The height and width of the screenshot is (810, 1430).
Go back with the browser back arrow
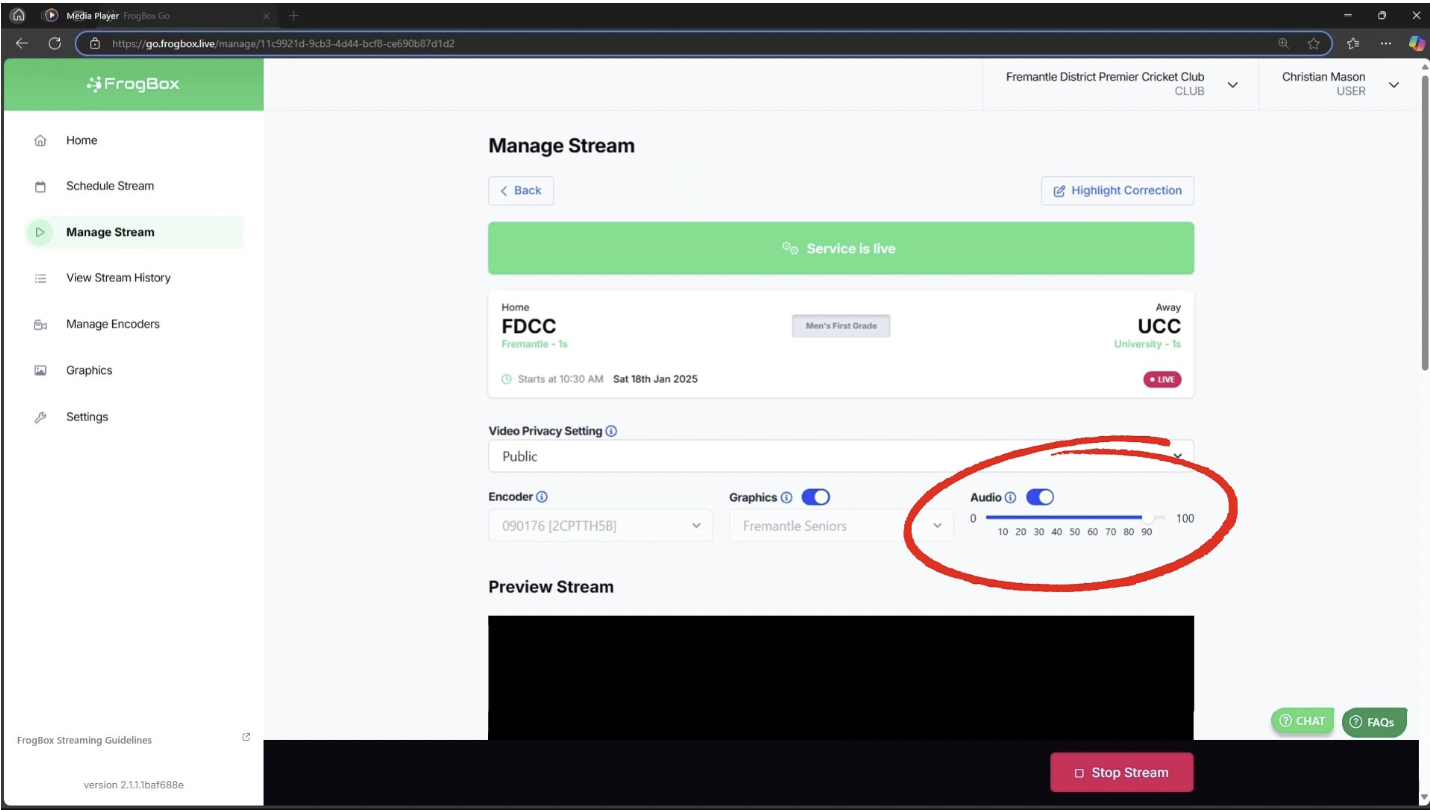pos(22,43)
